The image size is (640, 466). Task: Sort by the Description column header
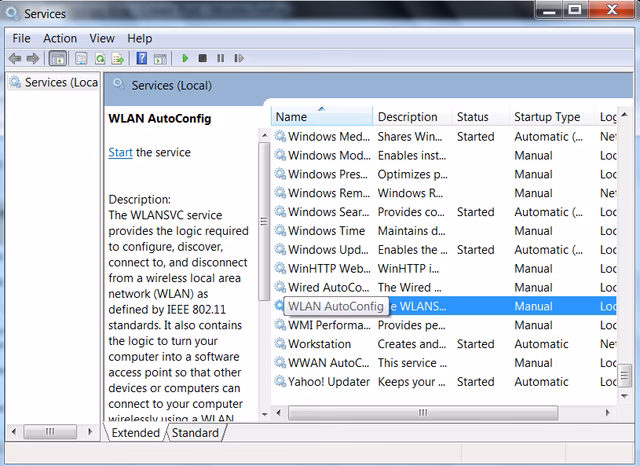(x=412, y=117)
